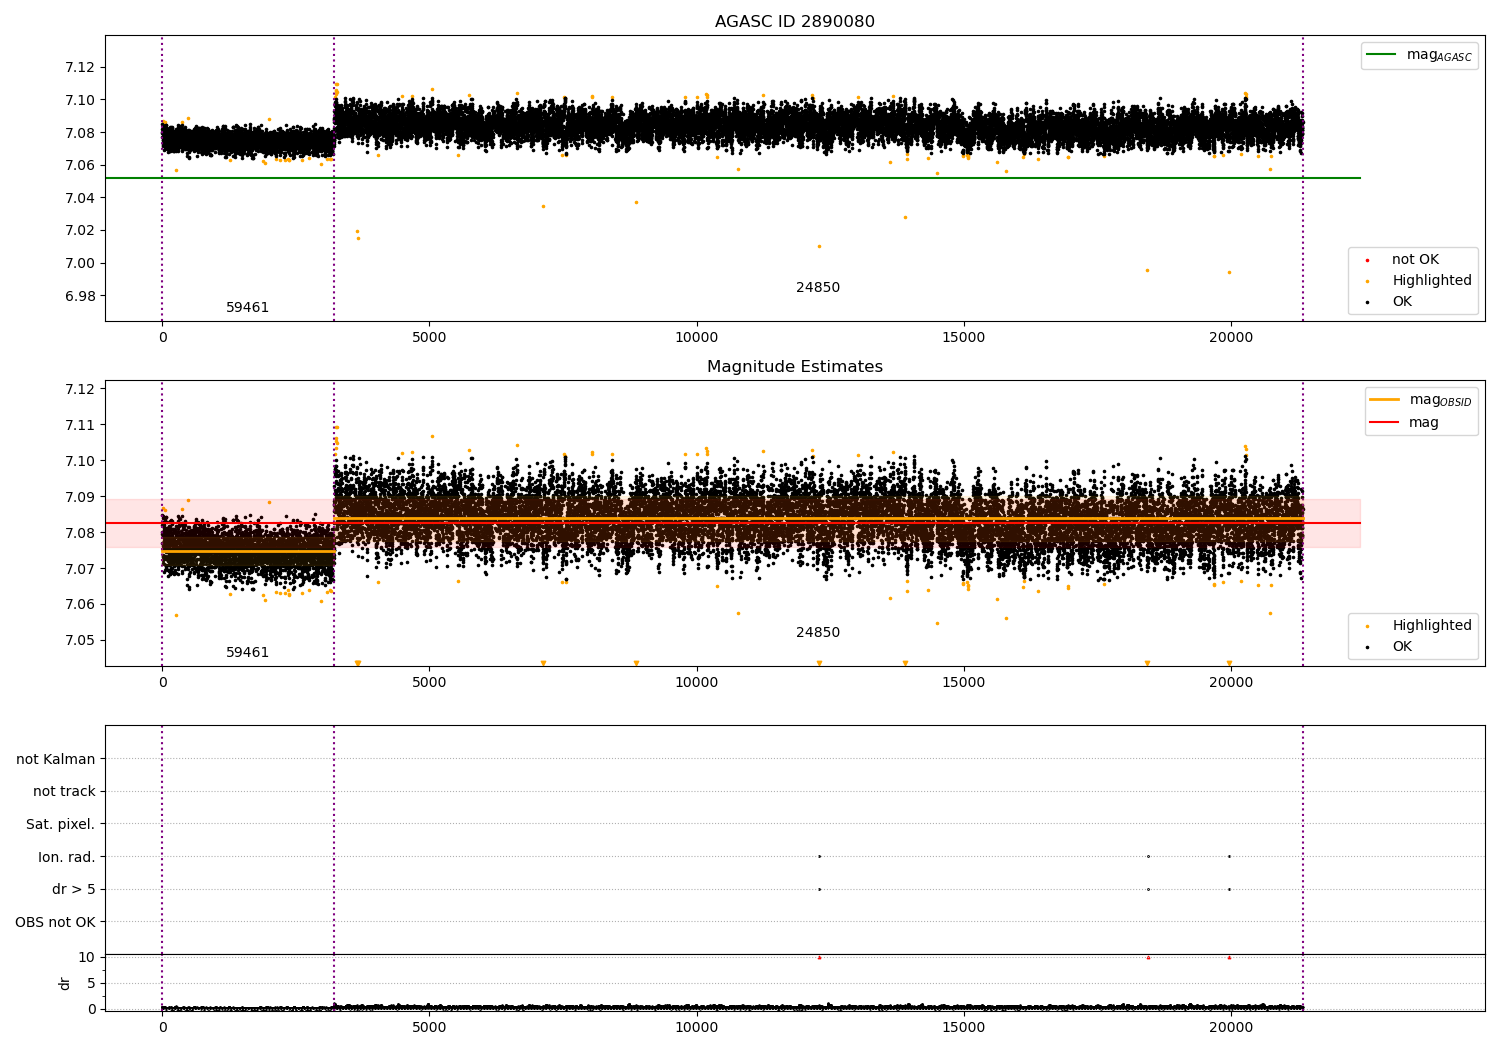The height and width of the screenshot is (1050, 1500).
Task: Click the green mag AGASC legend line swatch
Action: pos(1382,55)
